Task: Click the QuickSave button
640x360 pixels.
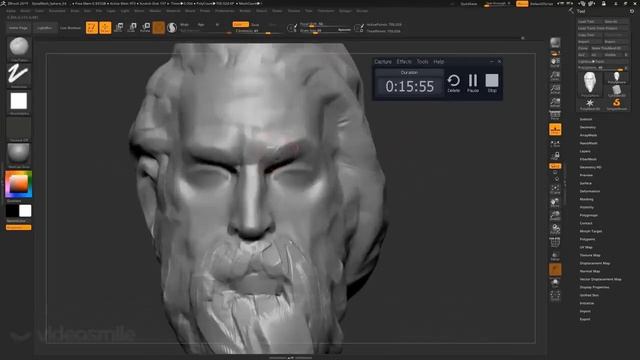Action: click(469, 4)
